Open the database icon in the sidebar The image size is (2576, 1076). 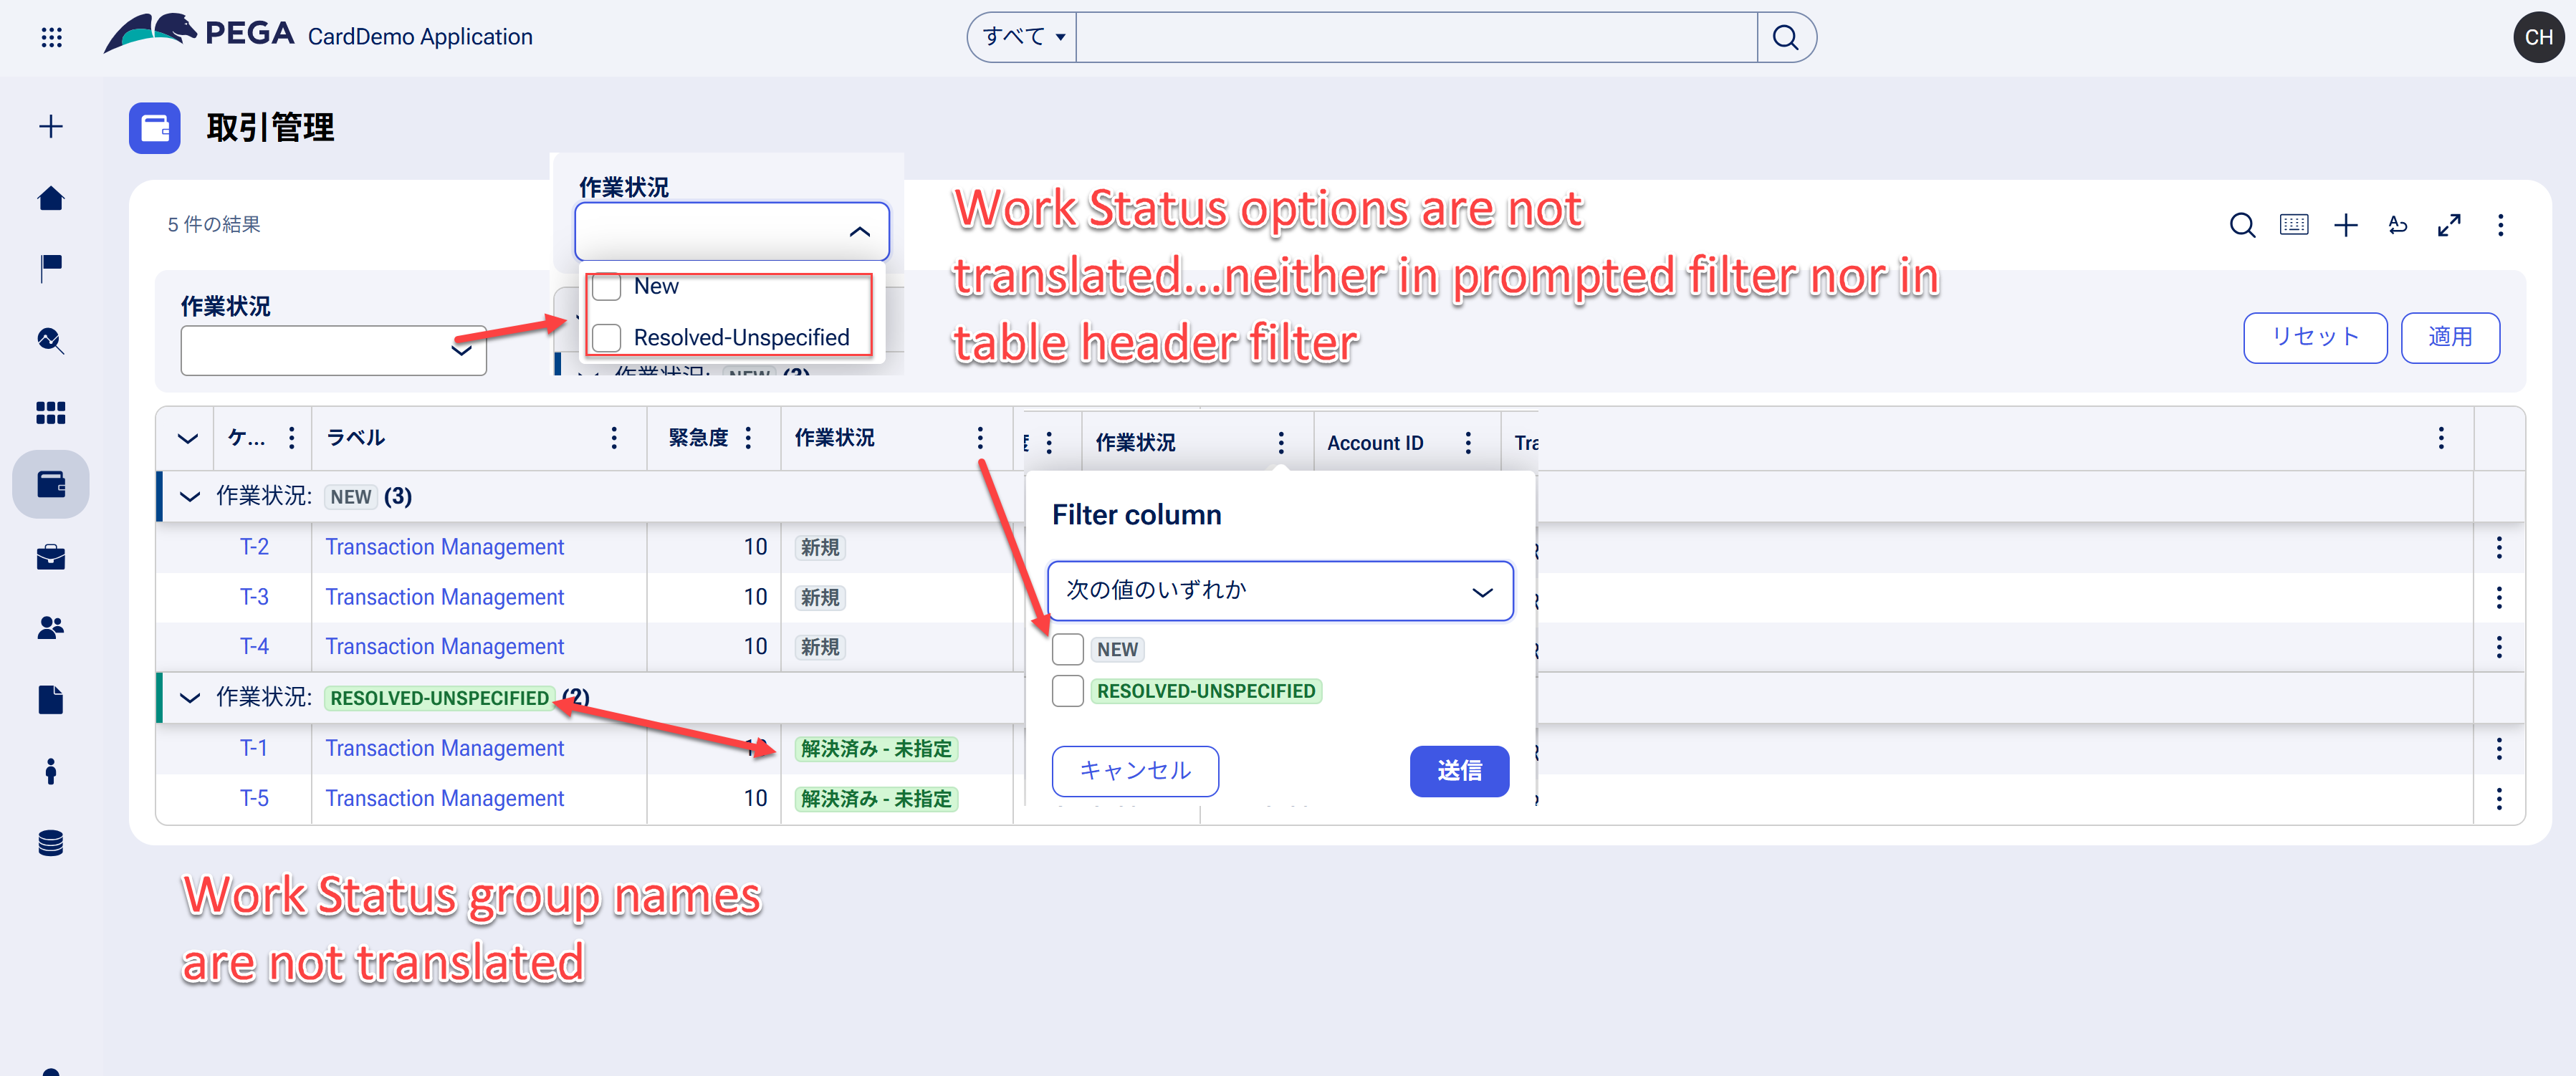[x=51, y=843]
